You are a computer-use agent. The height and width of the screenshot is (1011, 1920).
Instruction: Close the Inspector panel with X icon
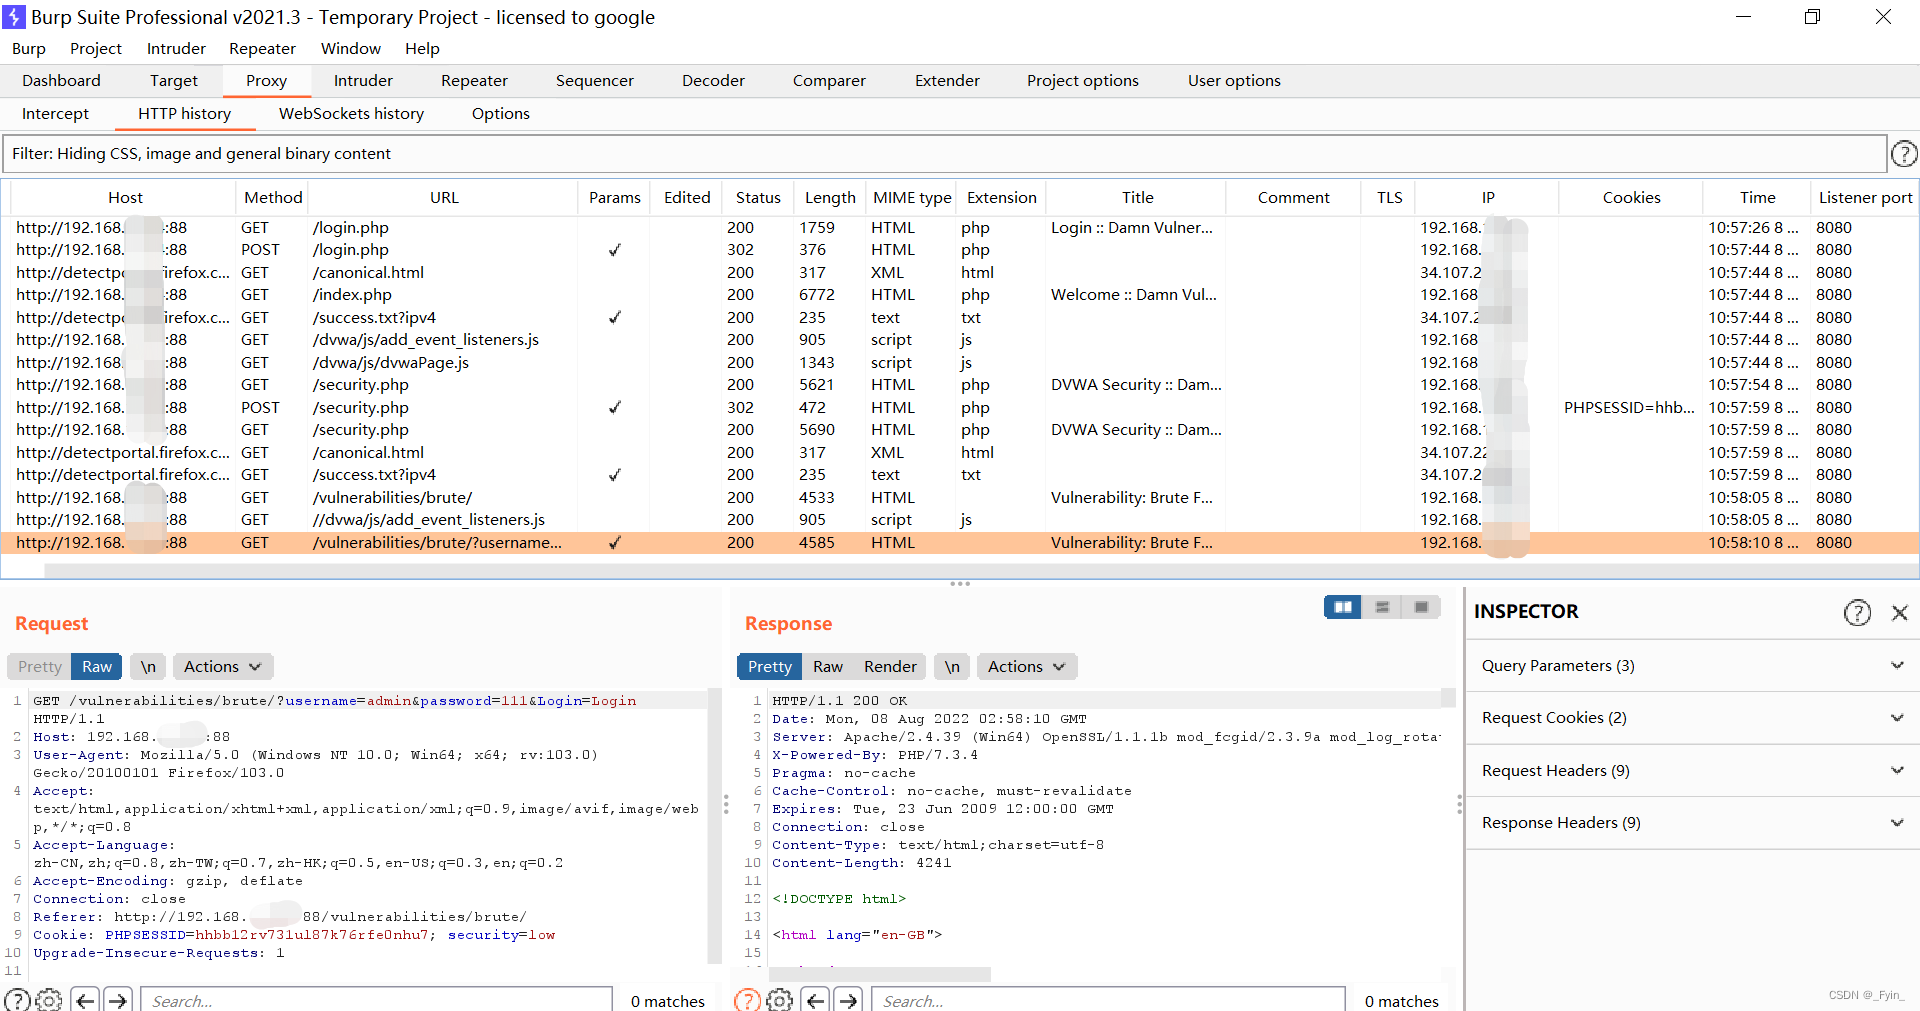[x=1900, y=613]
